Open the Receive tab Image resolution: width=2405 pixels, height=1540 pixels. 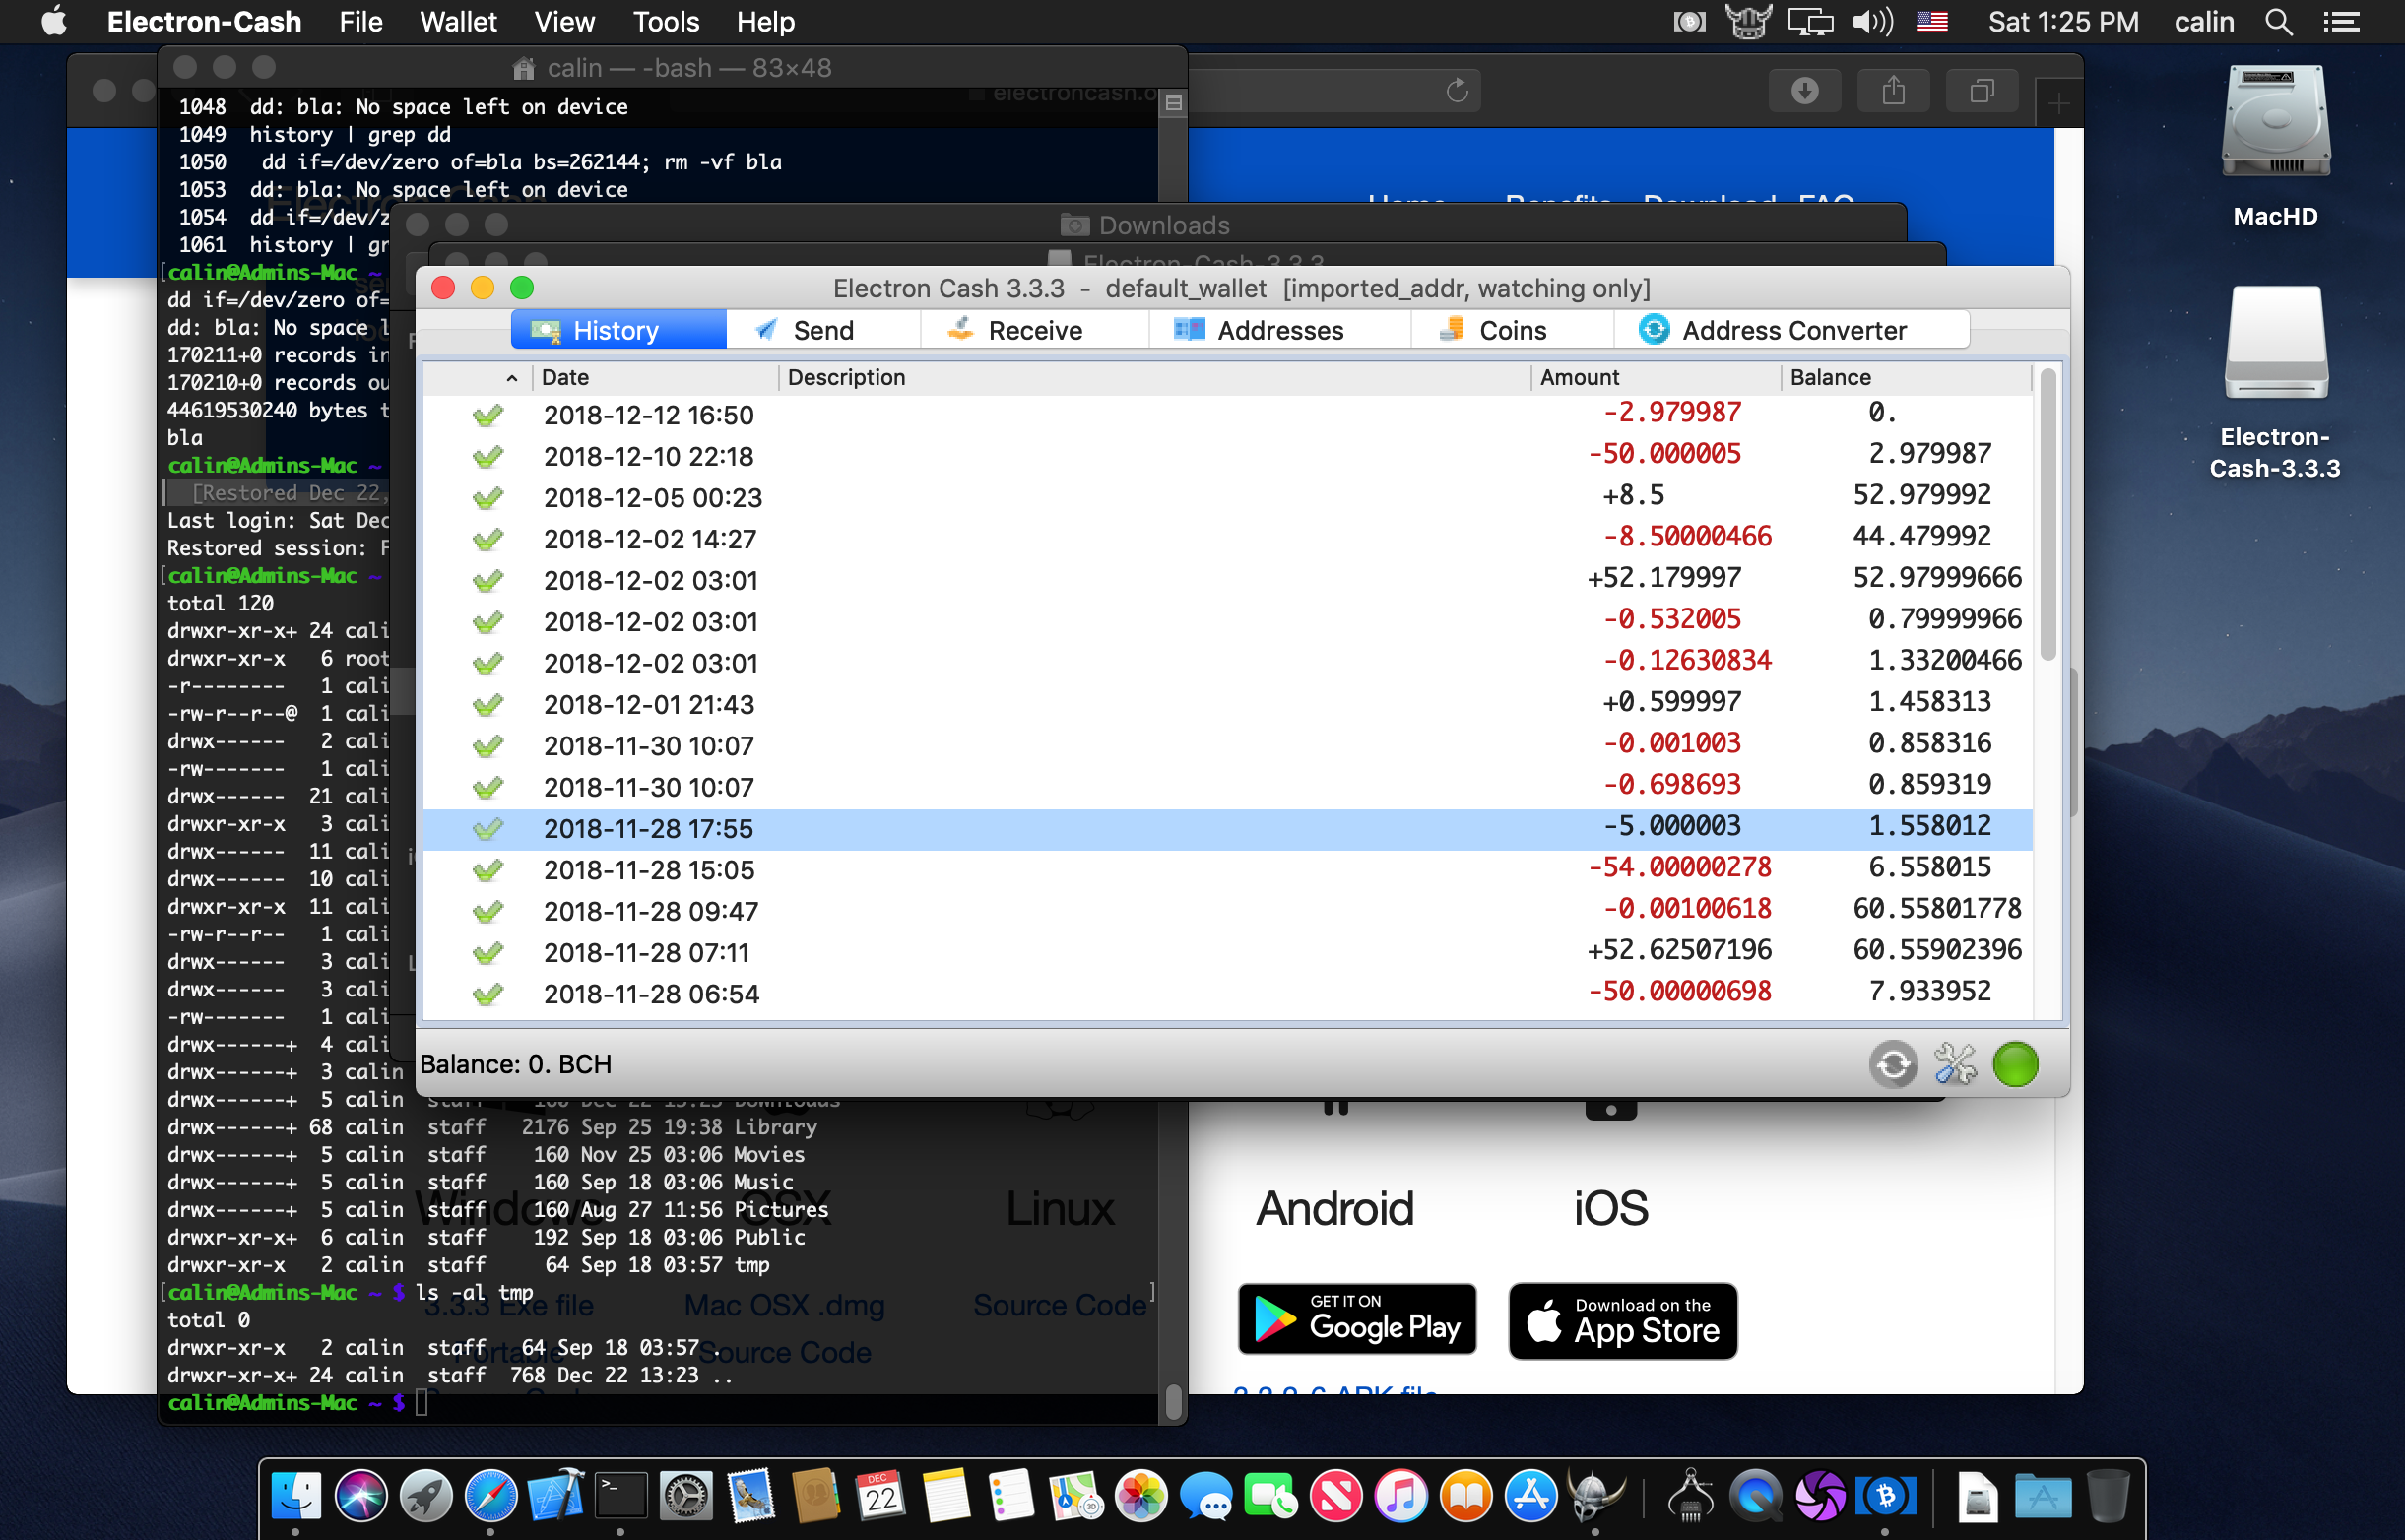(1034, 330)
